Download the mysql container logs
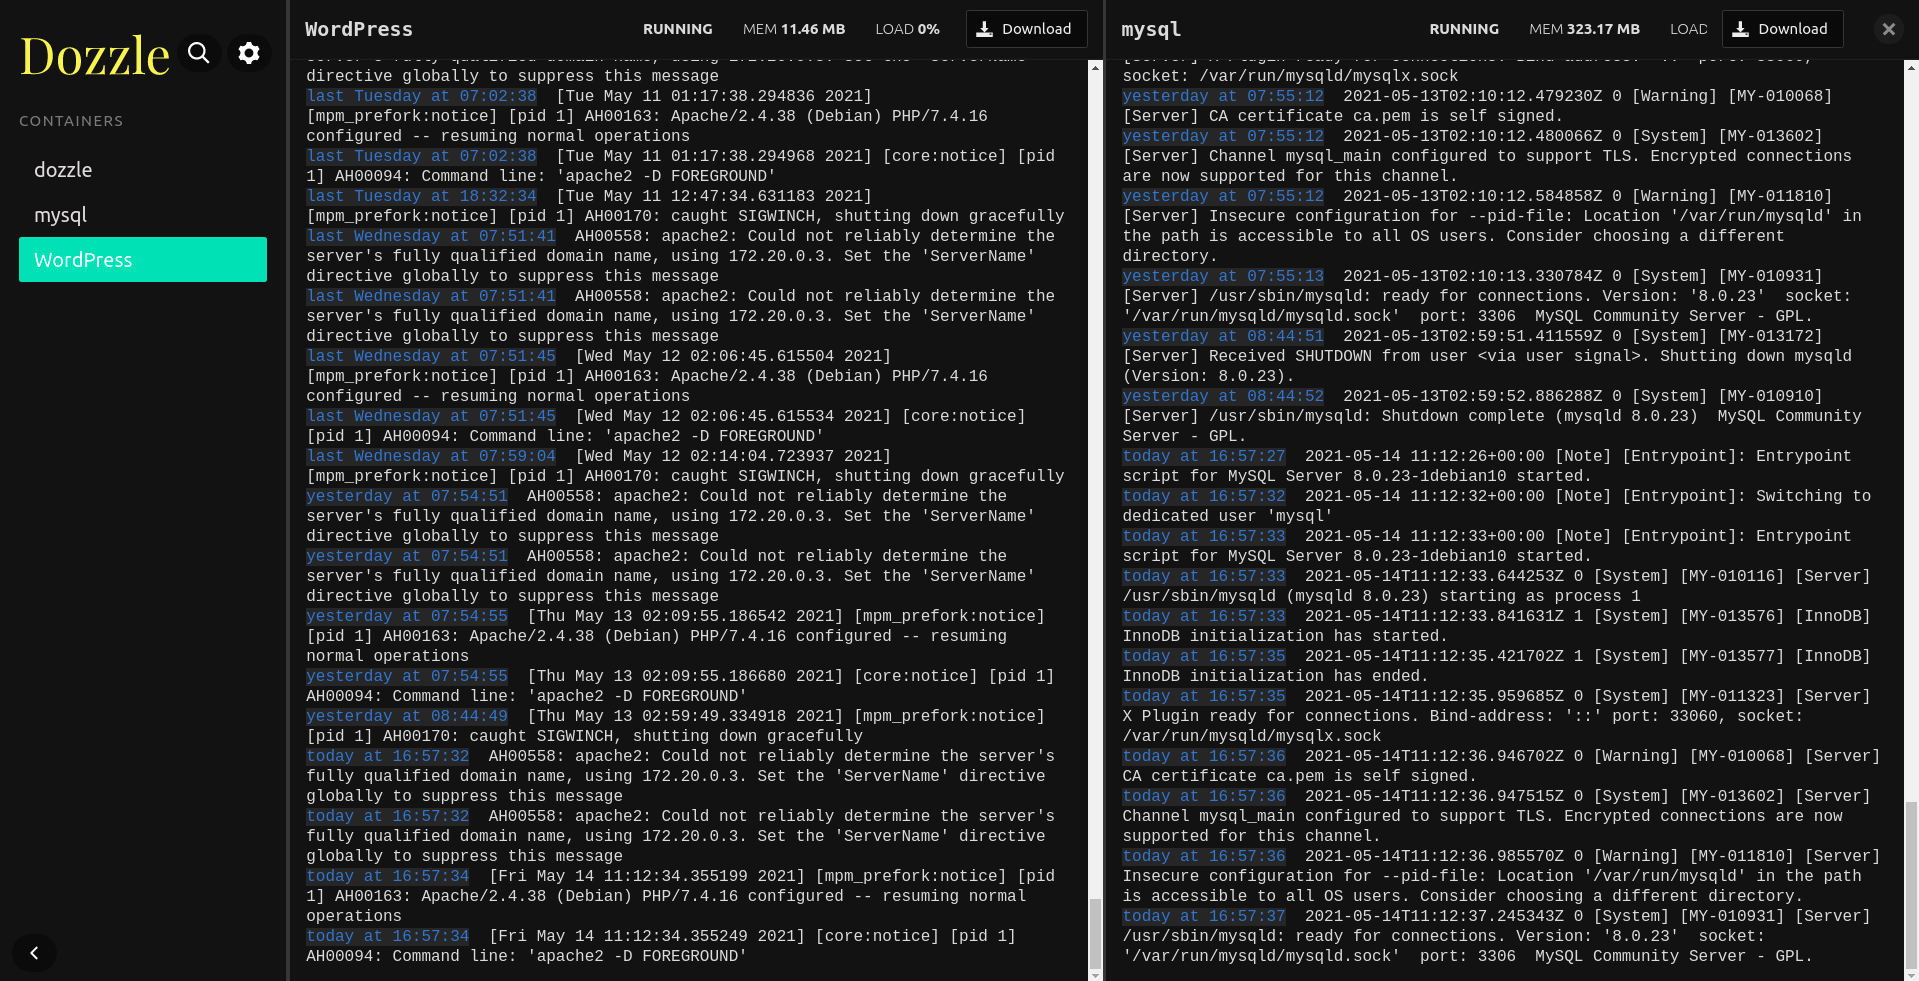The image size is (1919, 981). 1782,29
